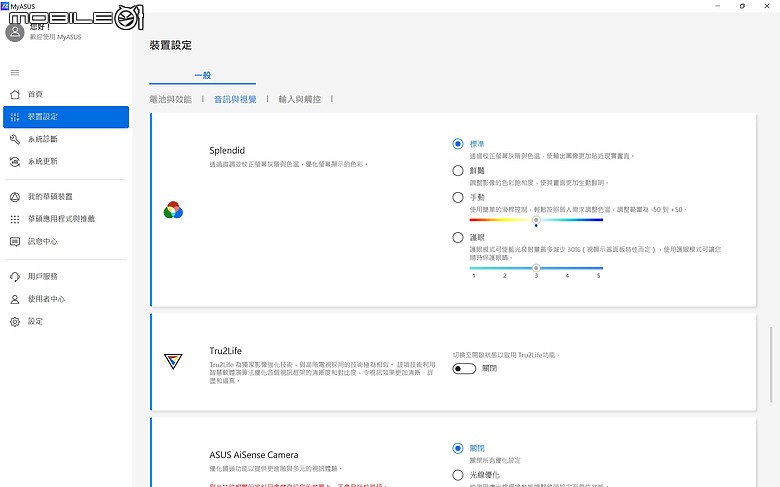This screenshot has height=487, width=780.
Task: Click the Tru2Life section title text
Action: [x=225, y=351]
